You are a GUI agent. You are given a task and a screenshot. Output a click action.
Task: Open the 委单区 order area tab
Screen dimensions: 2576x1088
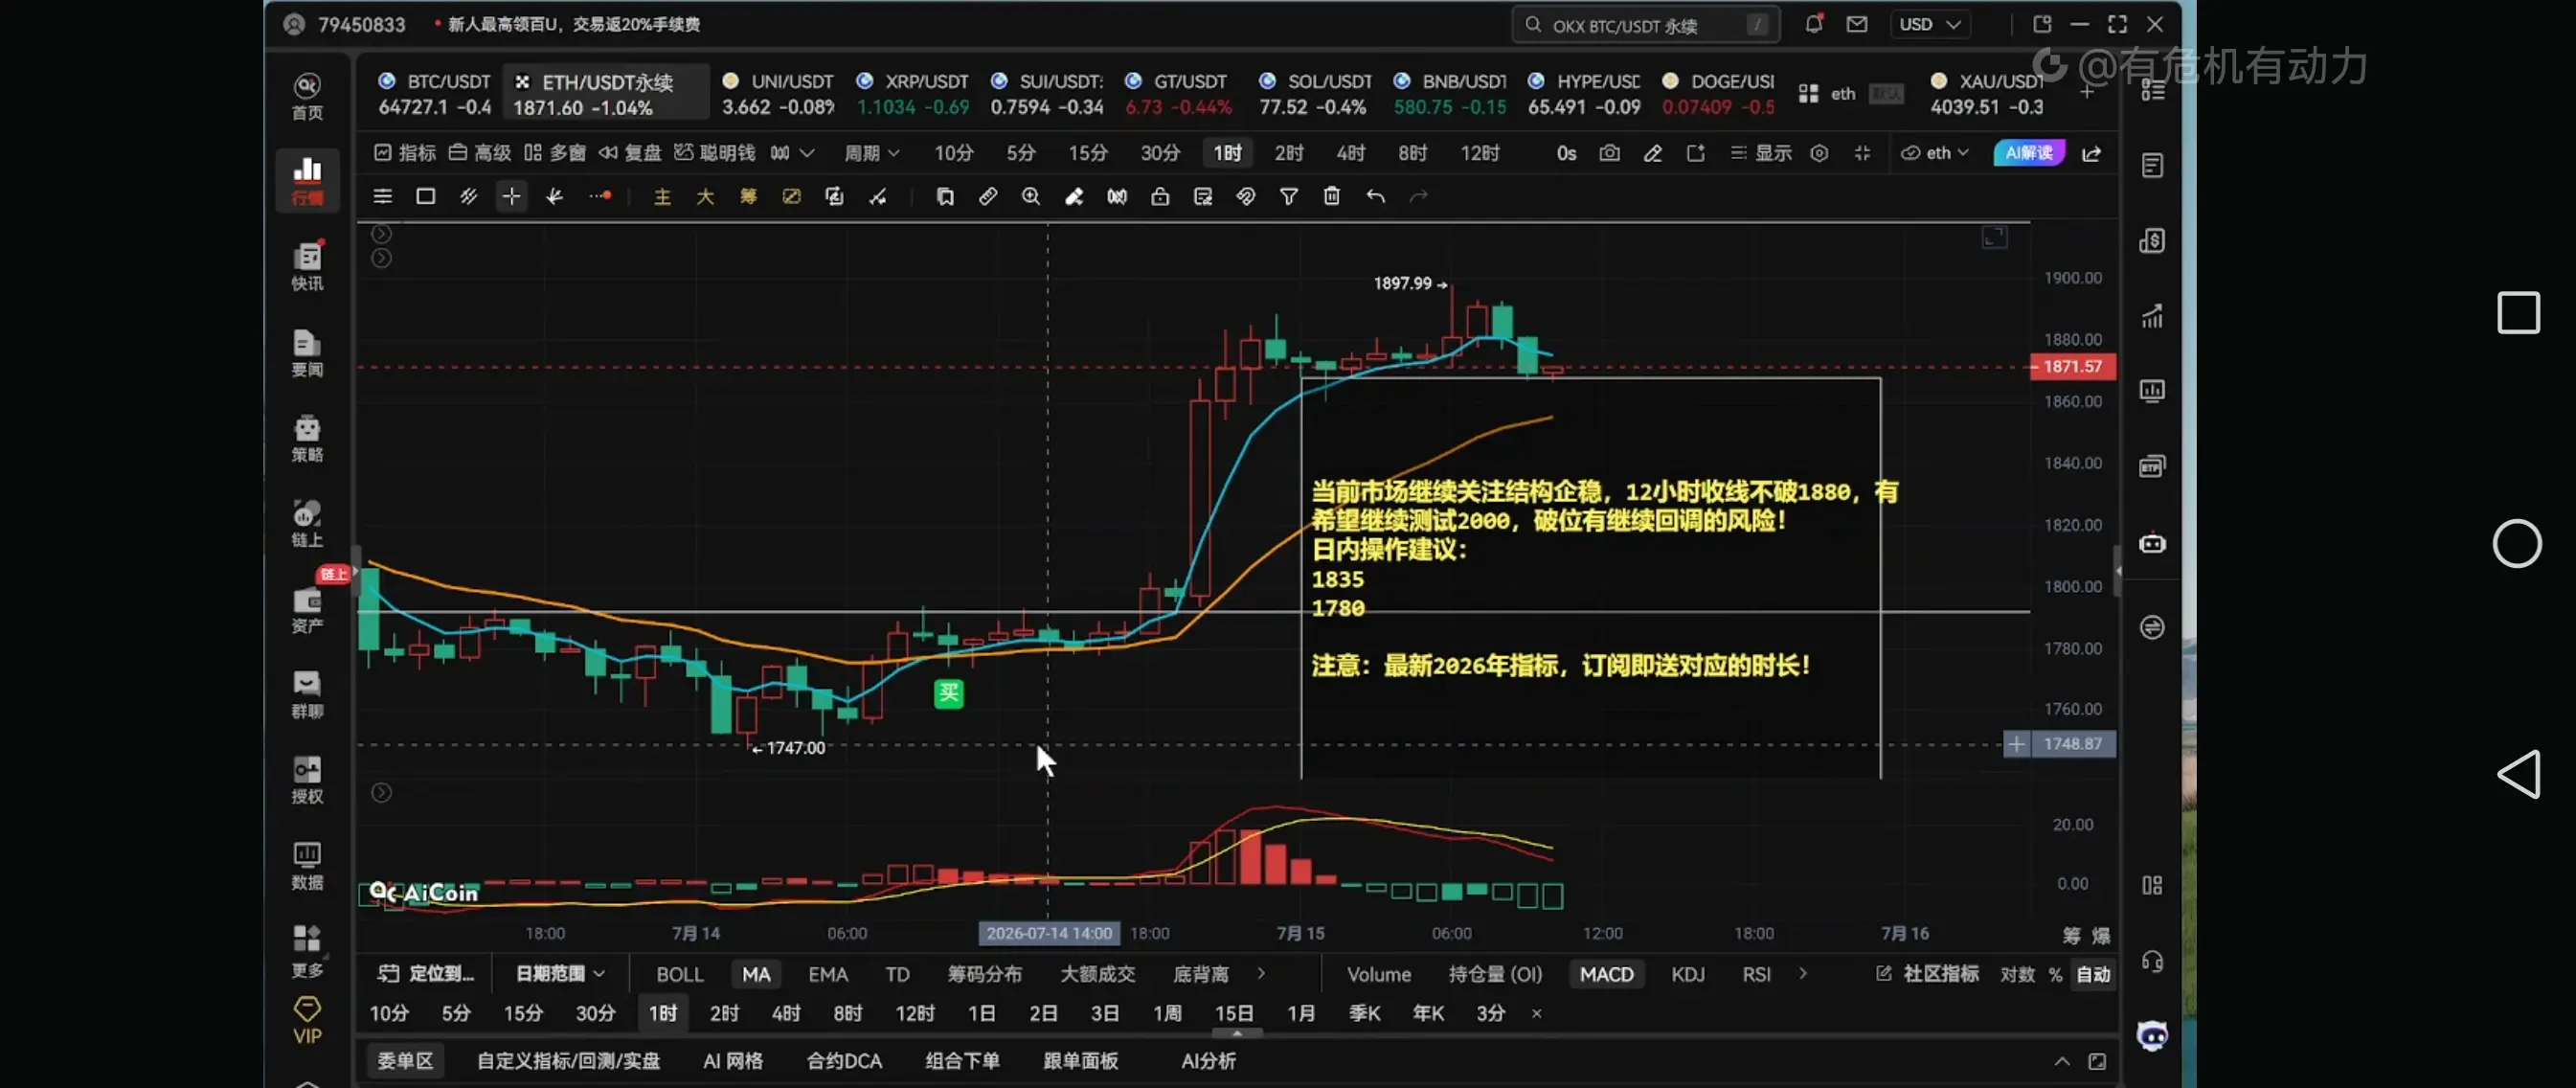(x=404, y=1060)
